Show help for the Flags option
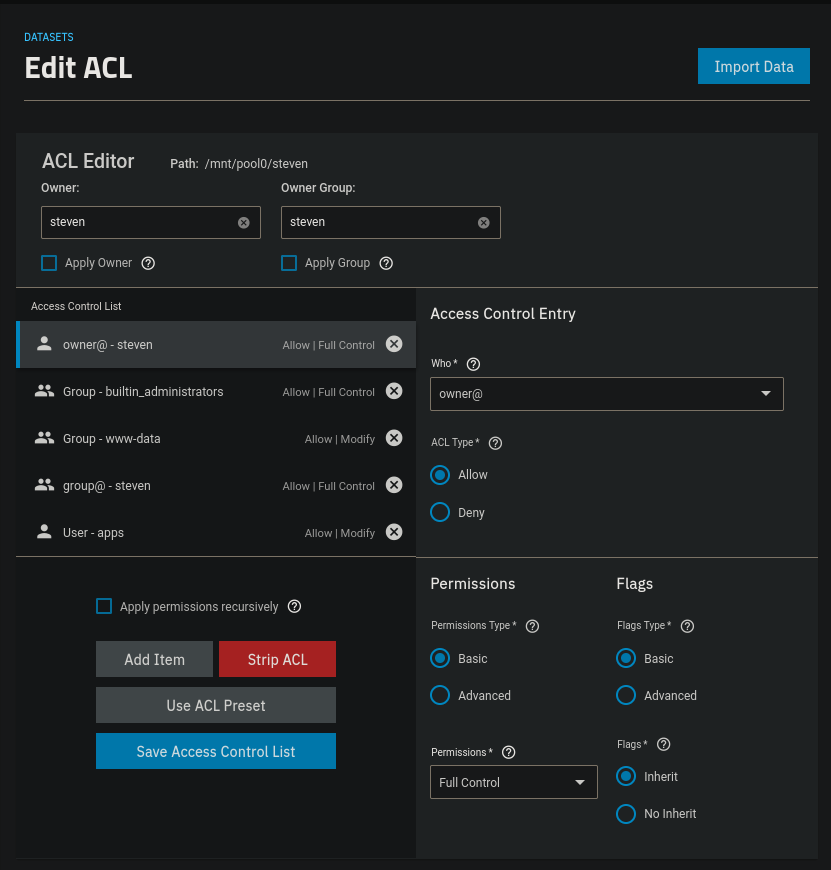The width and height of the screenshot is (831, 870). click(663, 745)
